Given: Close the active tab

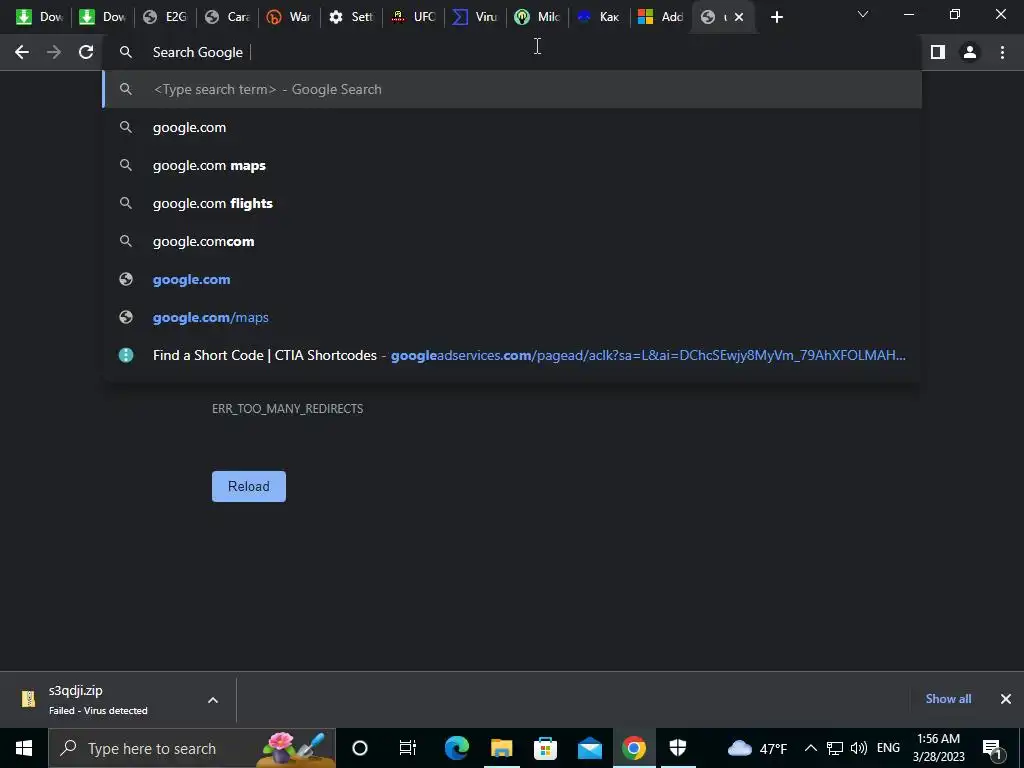Looking at the screenshot, I should tap(739, 18).
